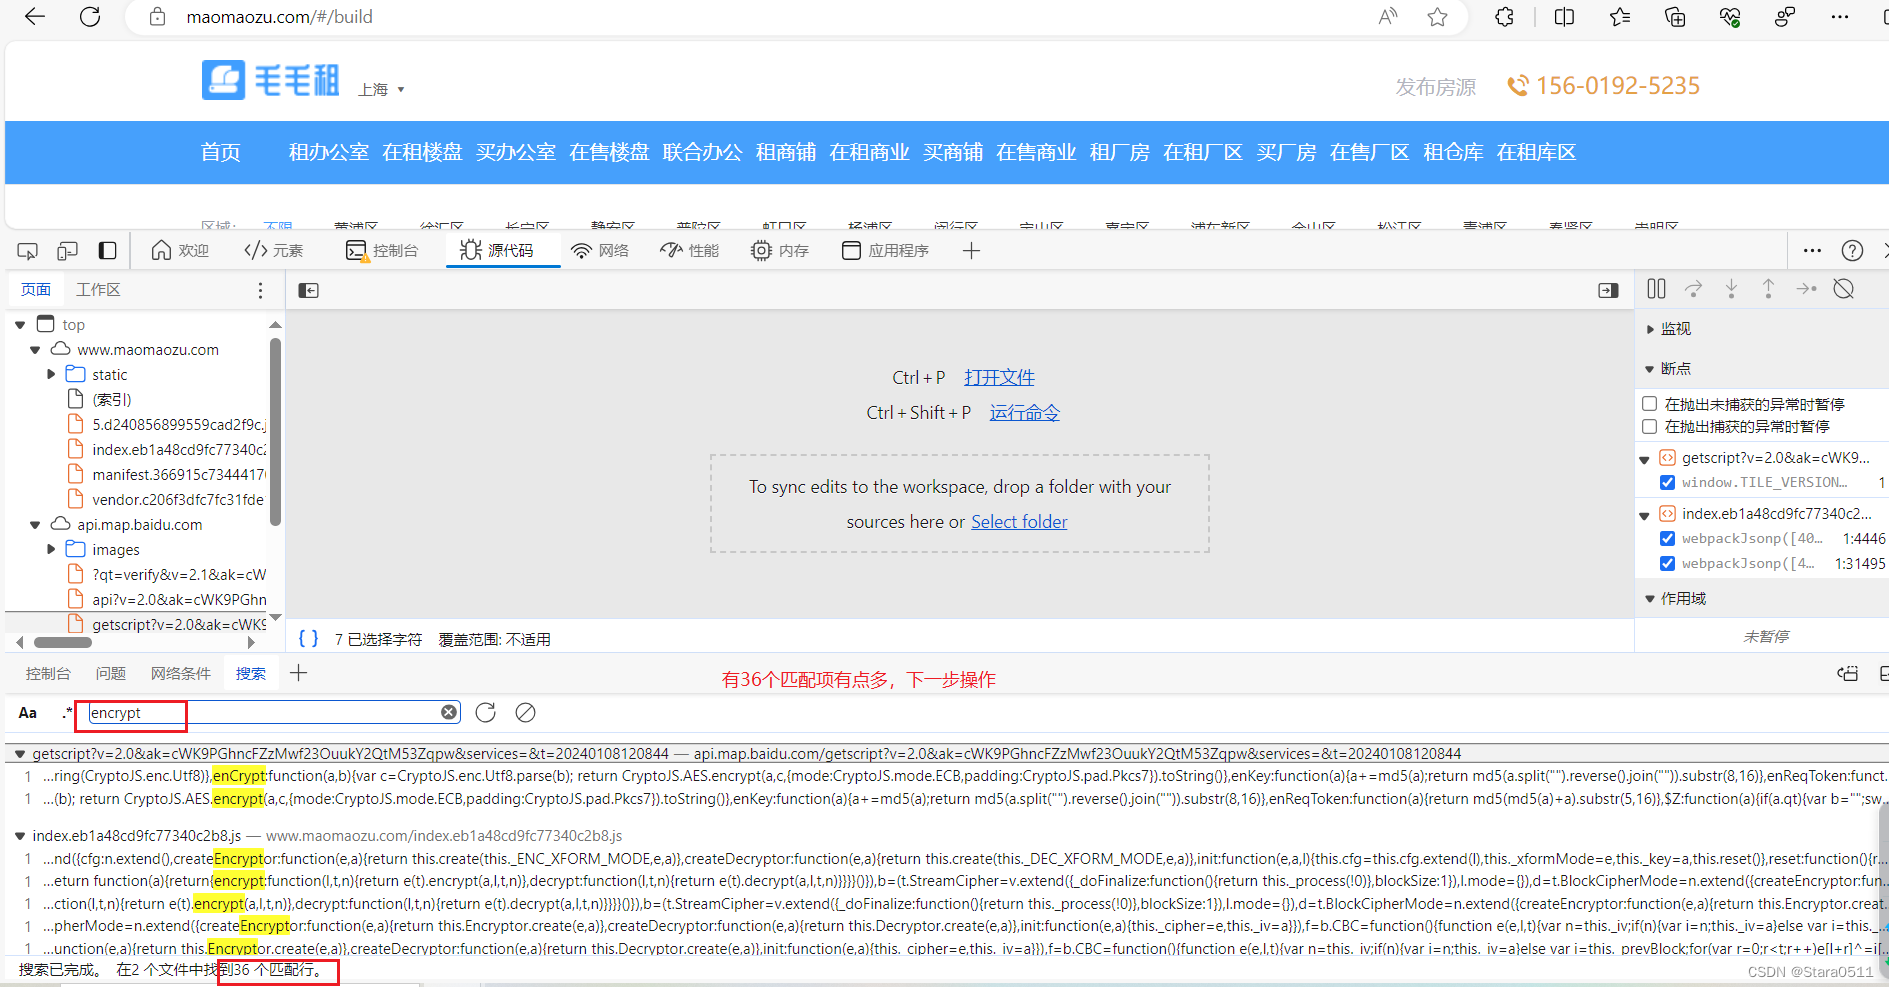Screen dimensions: 1889x987
Task: Pause script execution button
Action: (x=1656, y=289)
